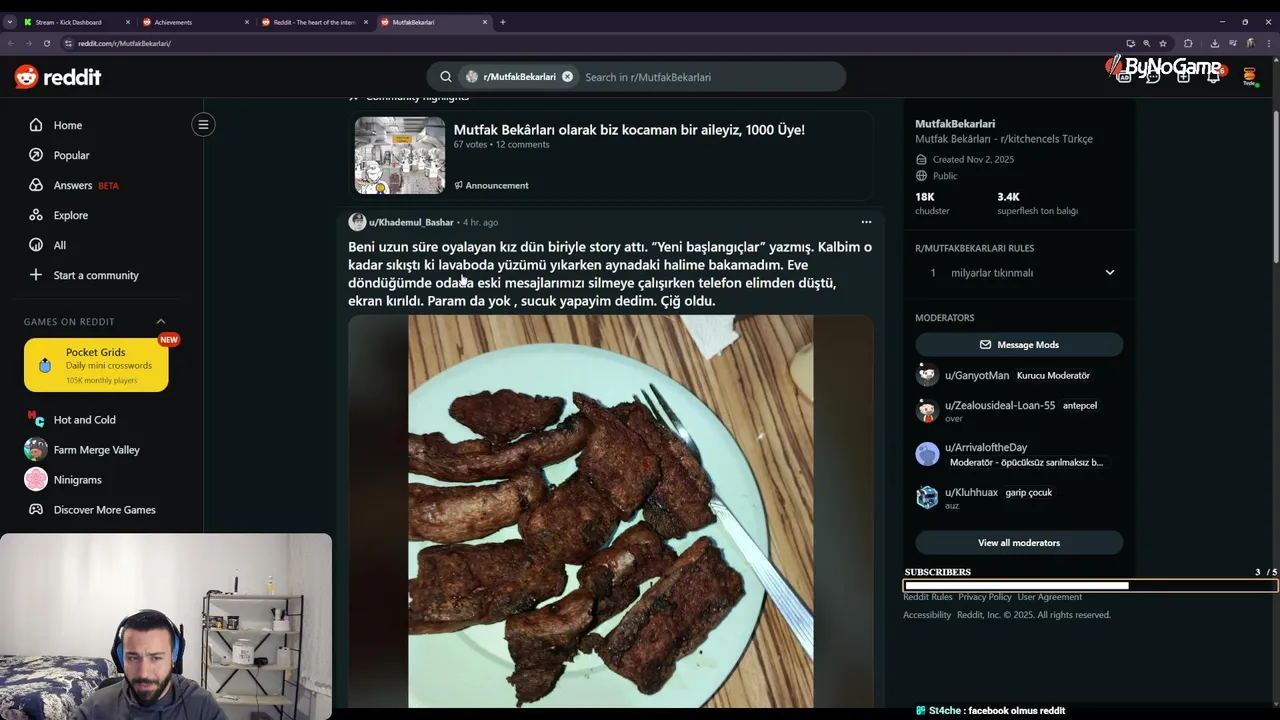Open the u/Khademul_Bashar profile link
Screen dimensions: 1280x720
pos(411,222)
